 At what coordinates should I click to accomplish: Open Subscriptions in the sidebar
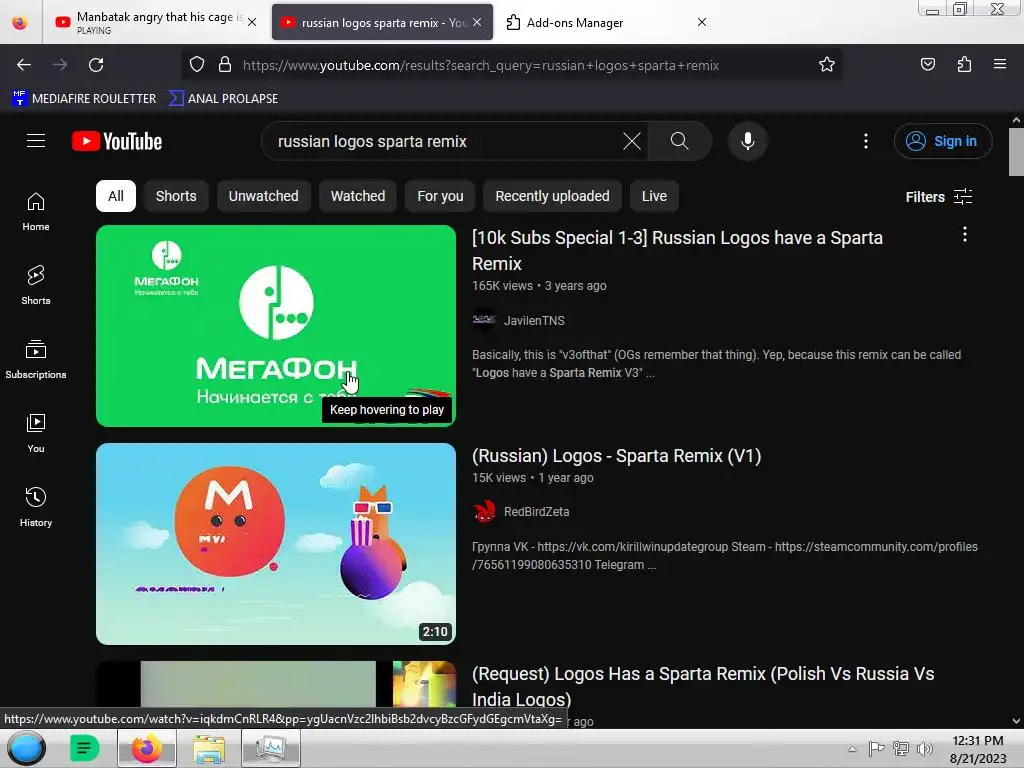36,359
